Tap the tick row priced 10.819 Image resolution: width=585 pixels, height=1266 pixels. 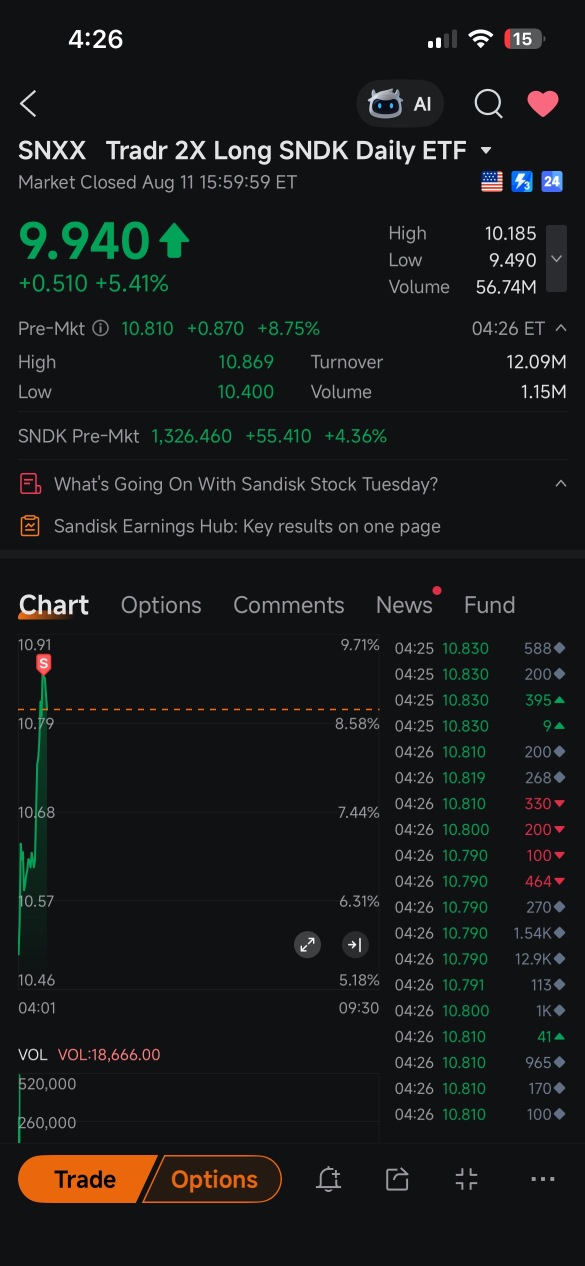pos(481,778)
